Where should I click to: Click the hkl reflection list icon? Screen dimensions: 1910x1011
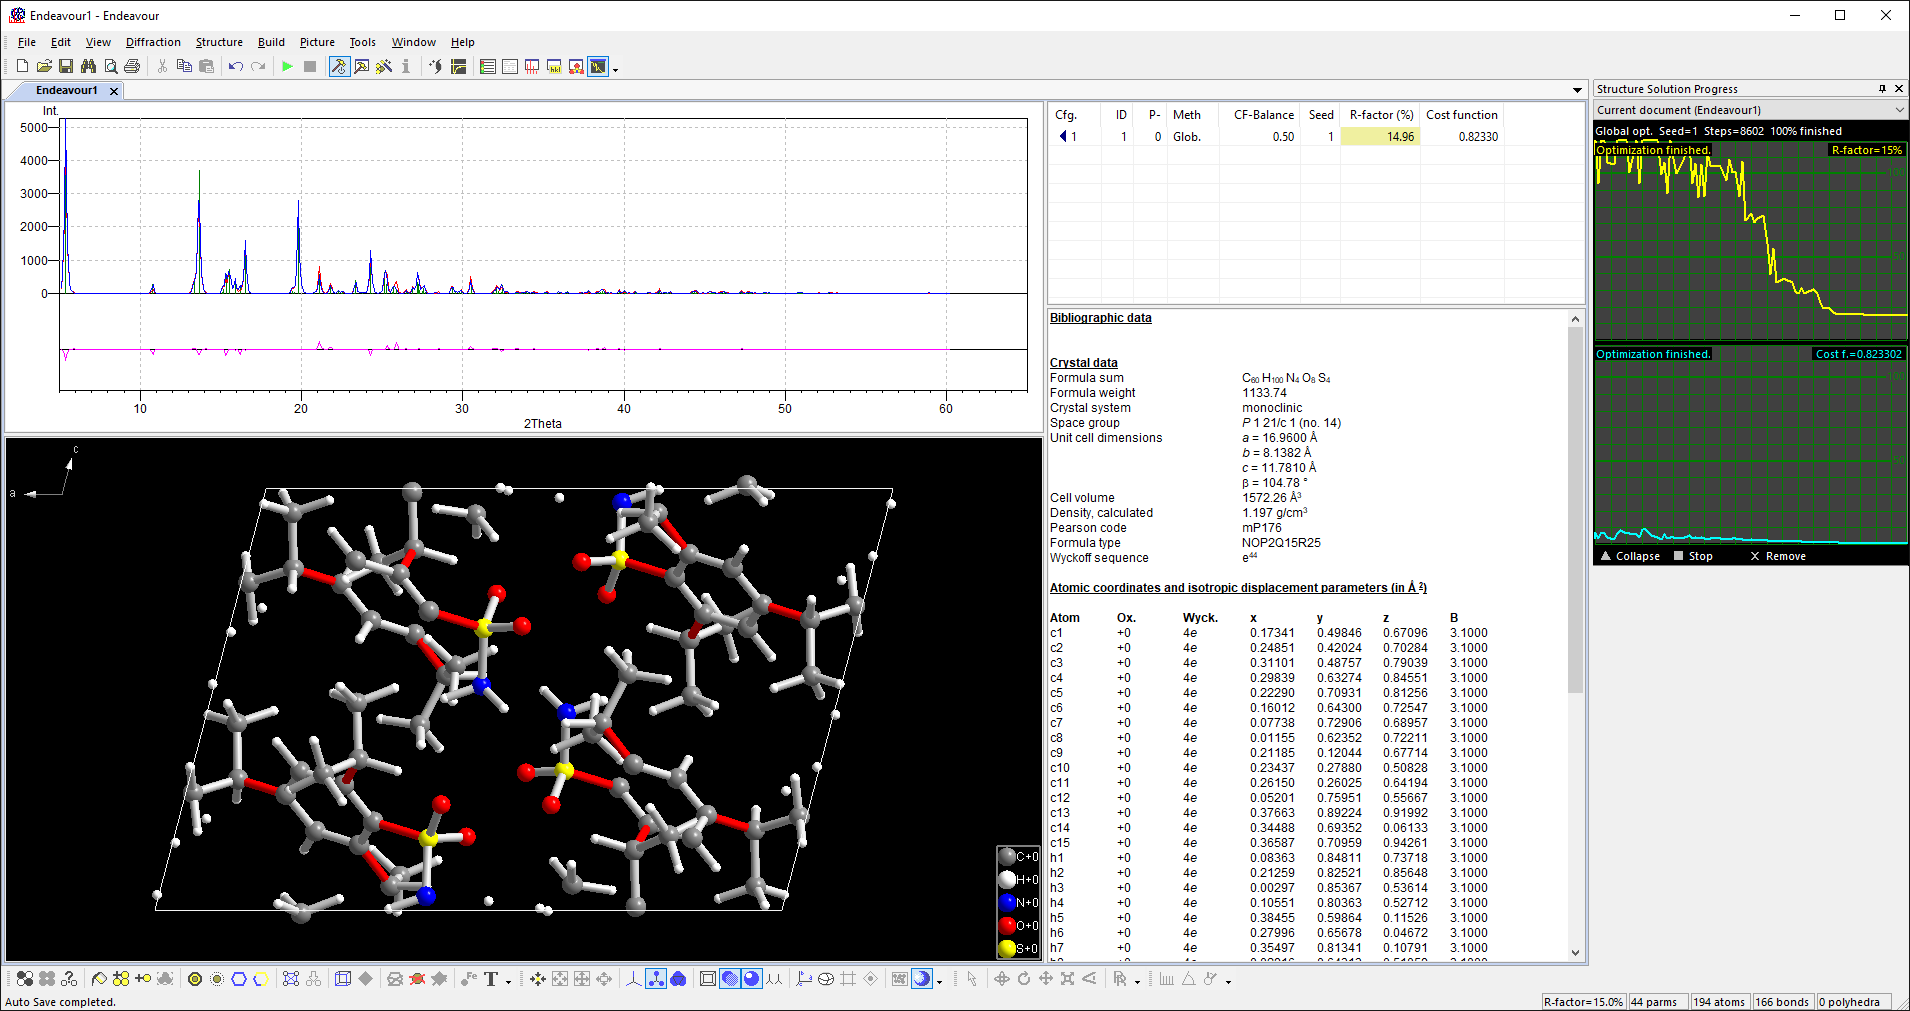point(554,67)
